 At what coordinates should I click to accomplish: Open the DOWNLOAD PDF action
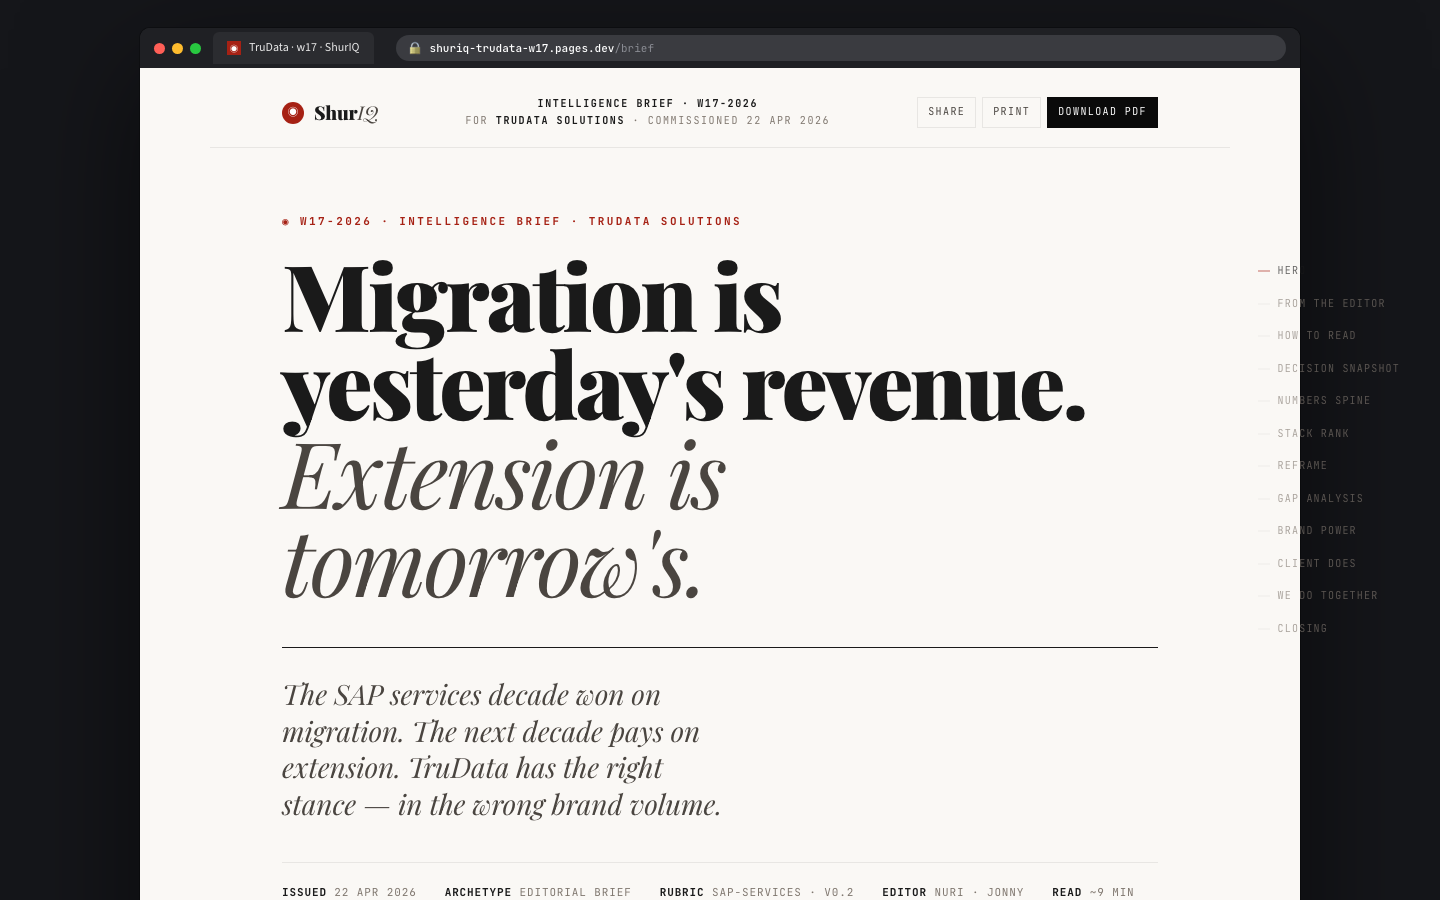click(x=1102, y=112)
